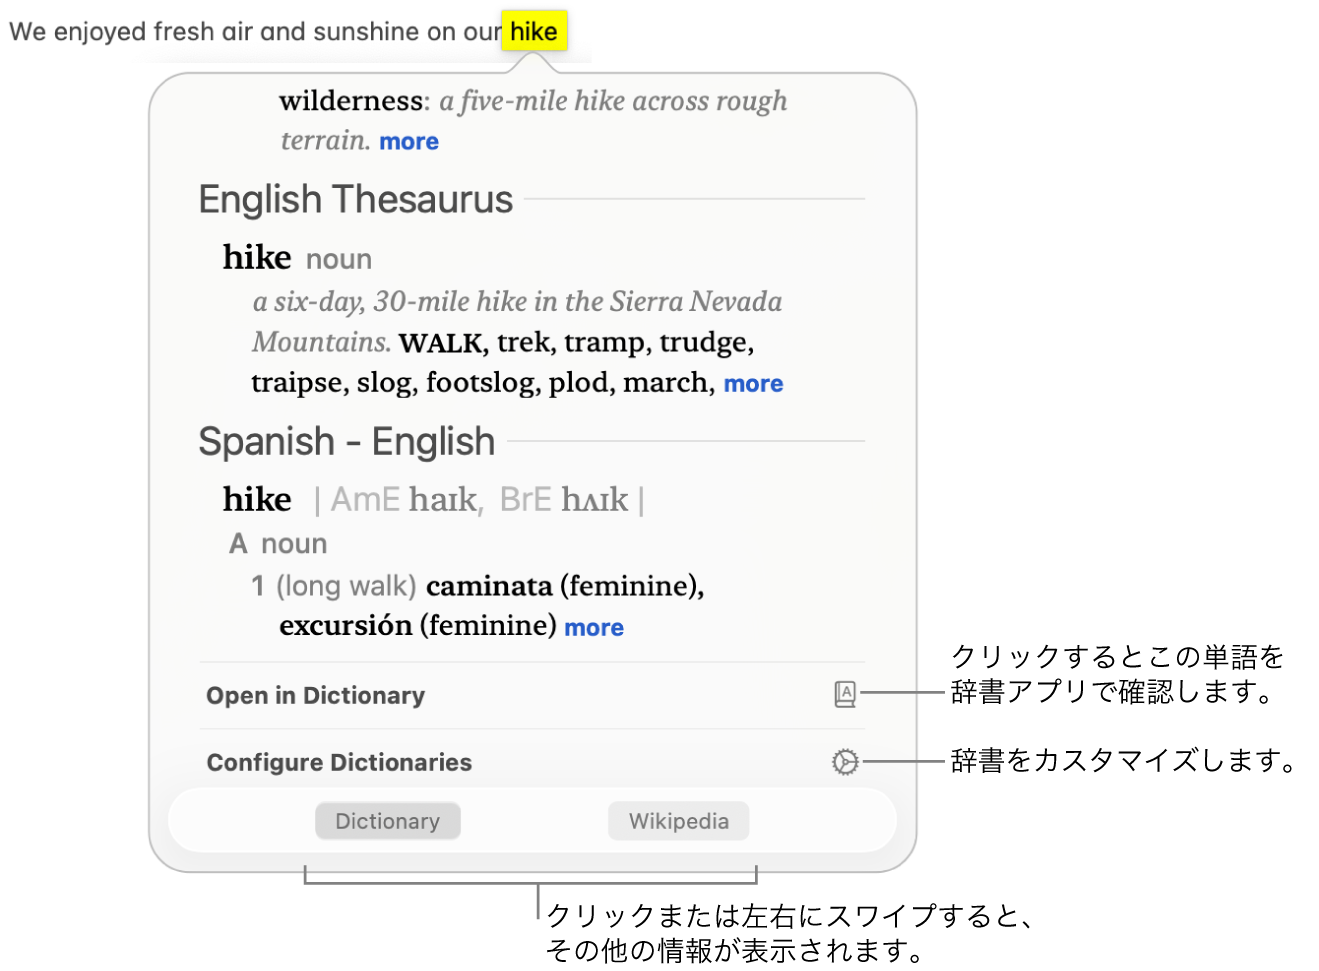Click "more" after the wilderness definition
Image resolution: width=1319 pixels, height=971 pixels.
[409, 142]
